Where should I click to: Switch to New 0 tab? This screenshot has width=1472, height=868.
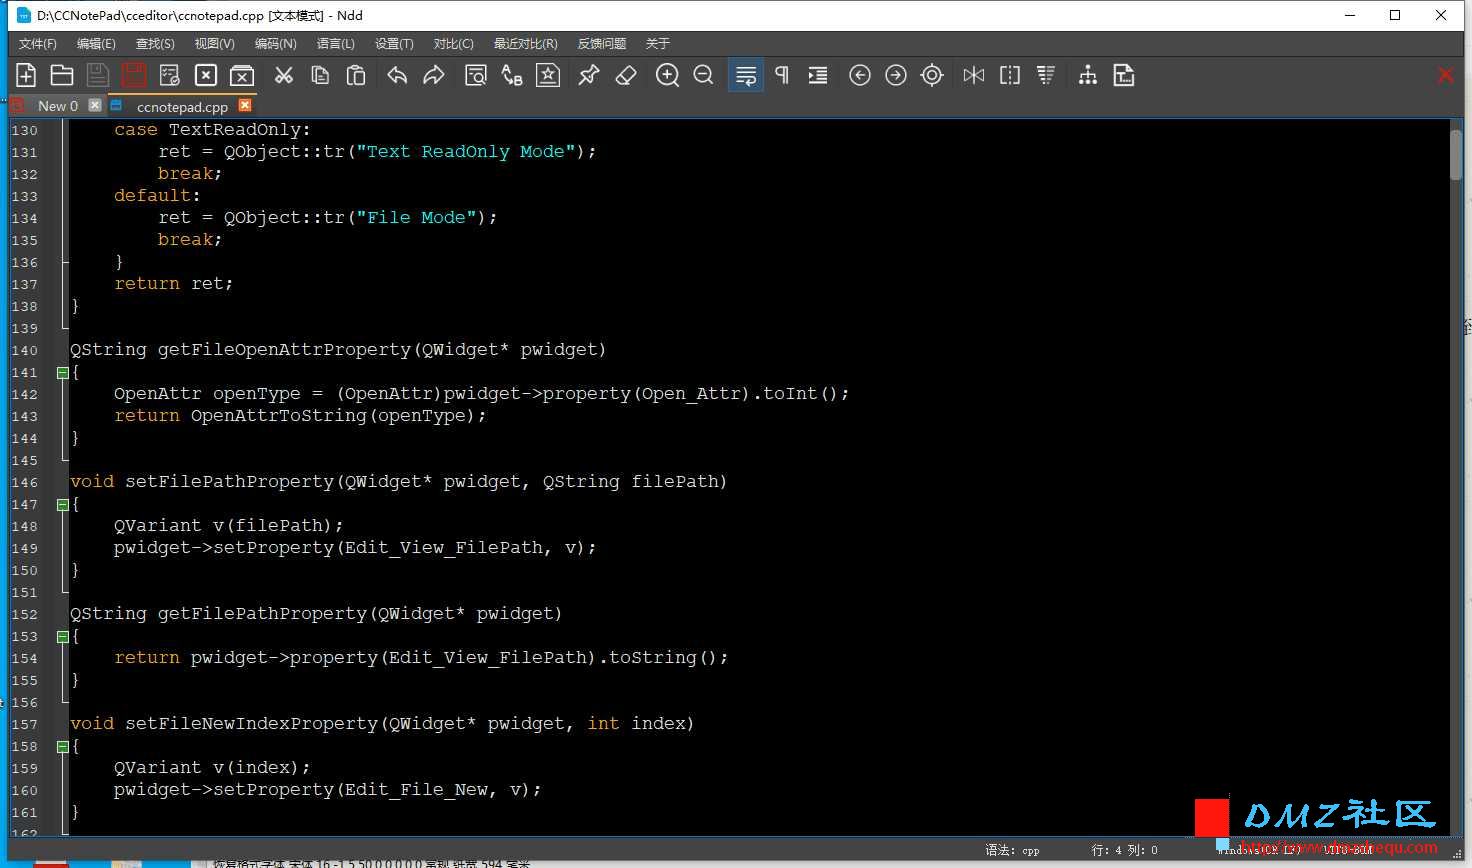point(57,106)
